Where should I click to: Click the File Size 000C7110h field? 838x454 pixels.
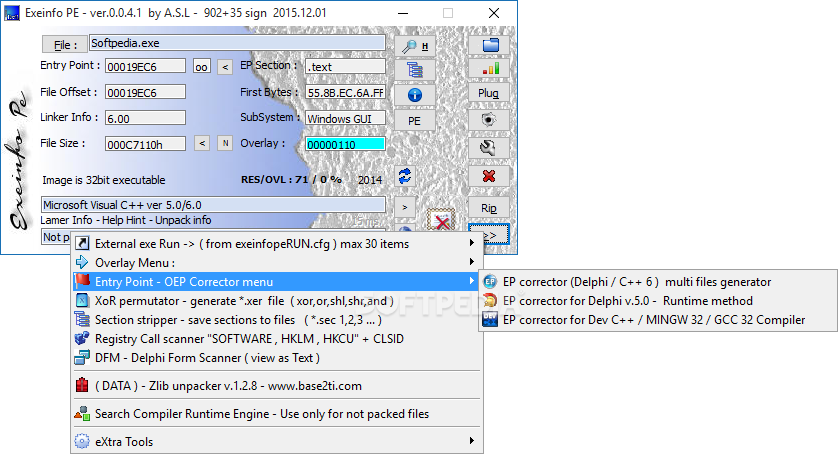pos(145,144)
